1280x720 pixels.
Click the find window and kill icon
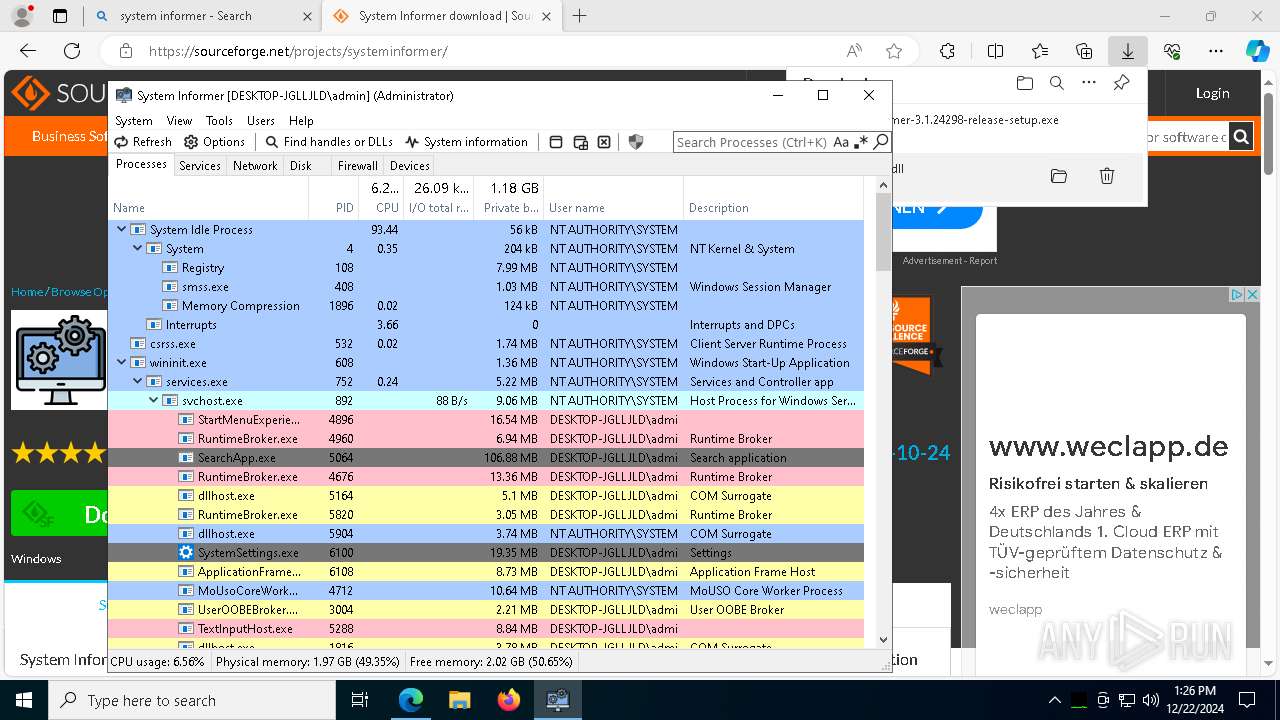click(604, 142)
